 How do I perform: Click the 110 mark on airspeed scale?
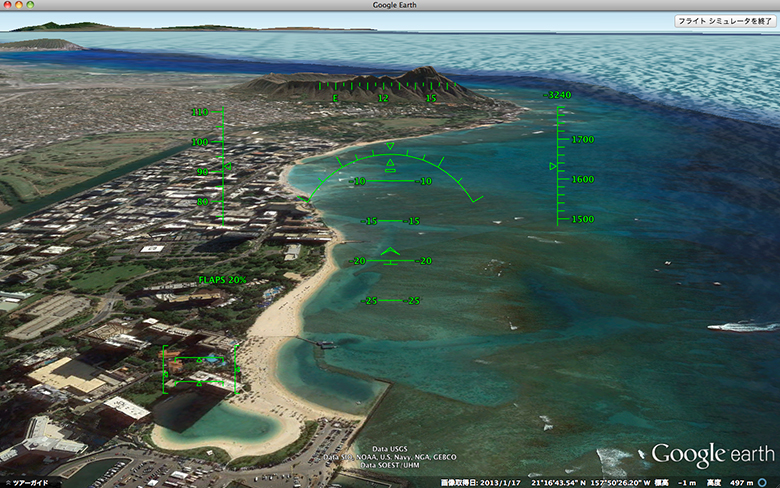pos(201,112)
